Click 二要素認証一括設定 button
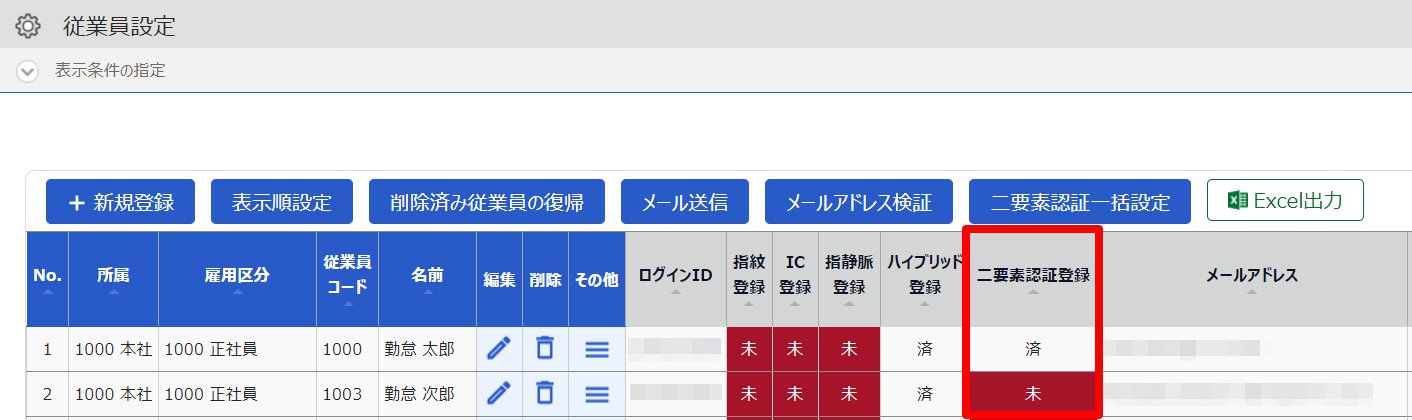 tap(1080, 202)
